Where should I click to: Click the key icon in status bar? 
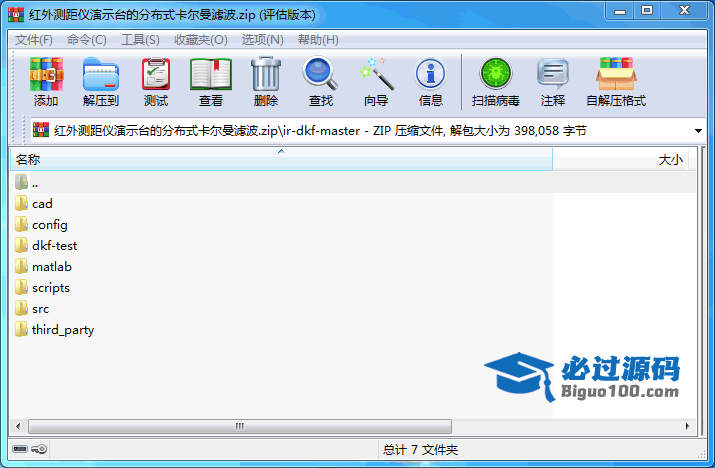pyautogui.click(x=39, y=449)
